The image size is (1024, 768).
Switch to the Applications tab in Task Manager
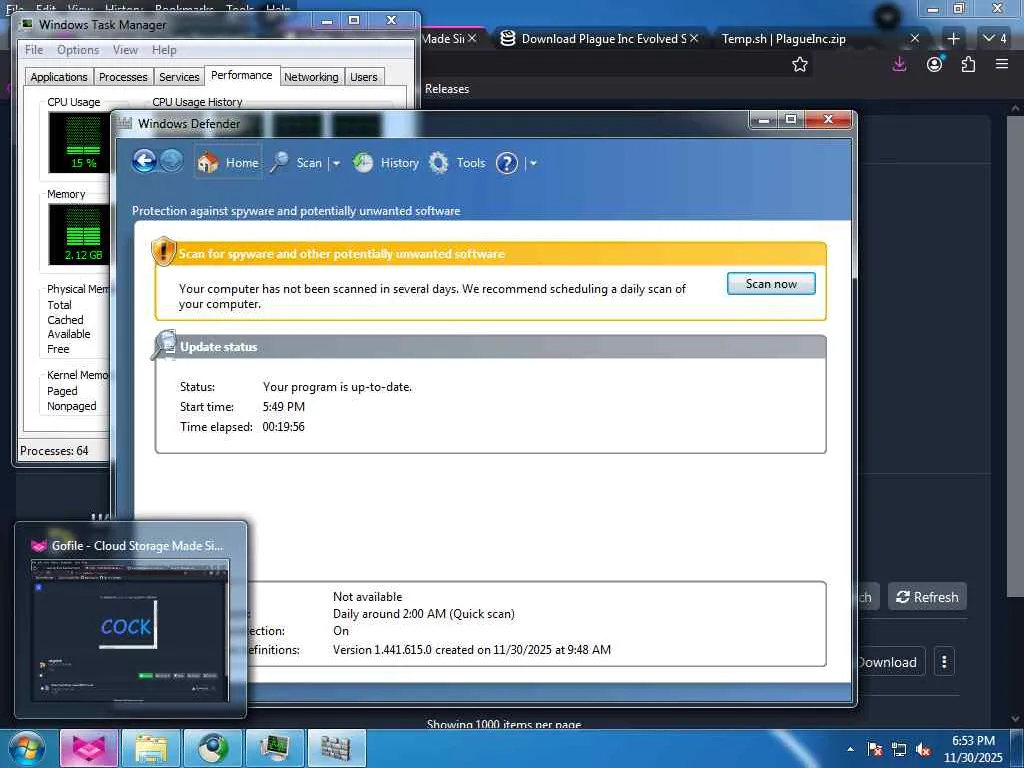click(x=59, y=77)
